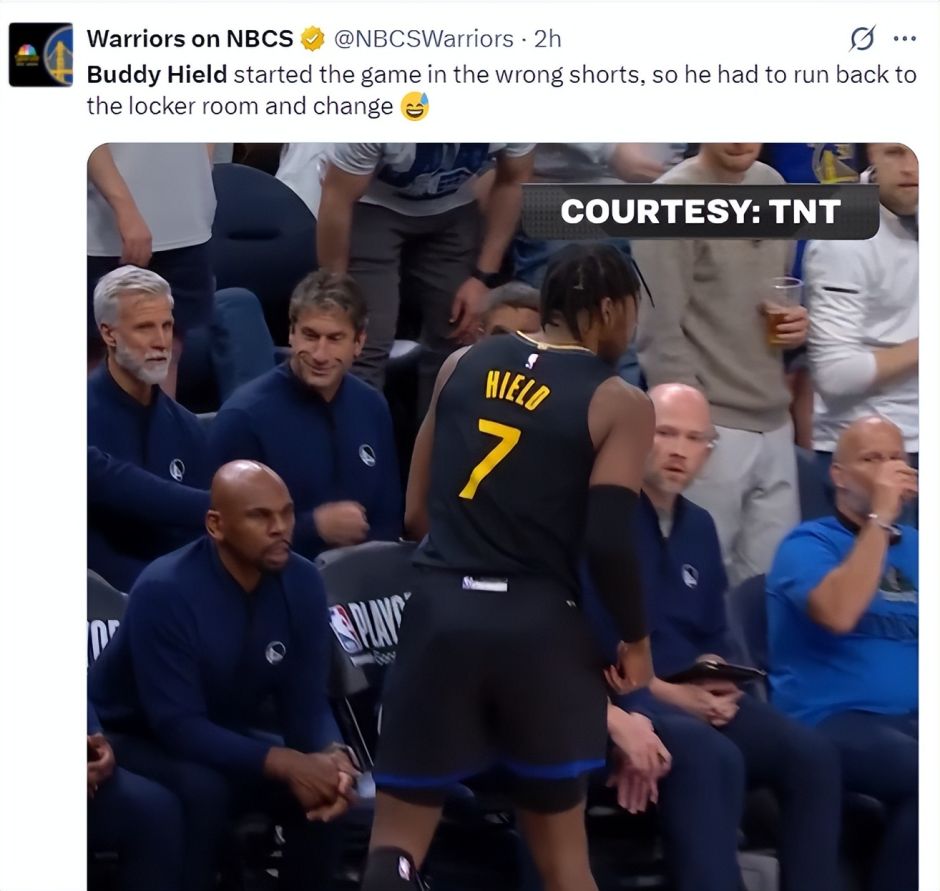Click the tweet body text about shorts
This screenshot has width=940, height=891.
(x=501, y=91)
